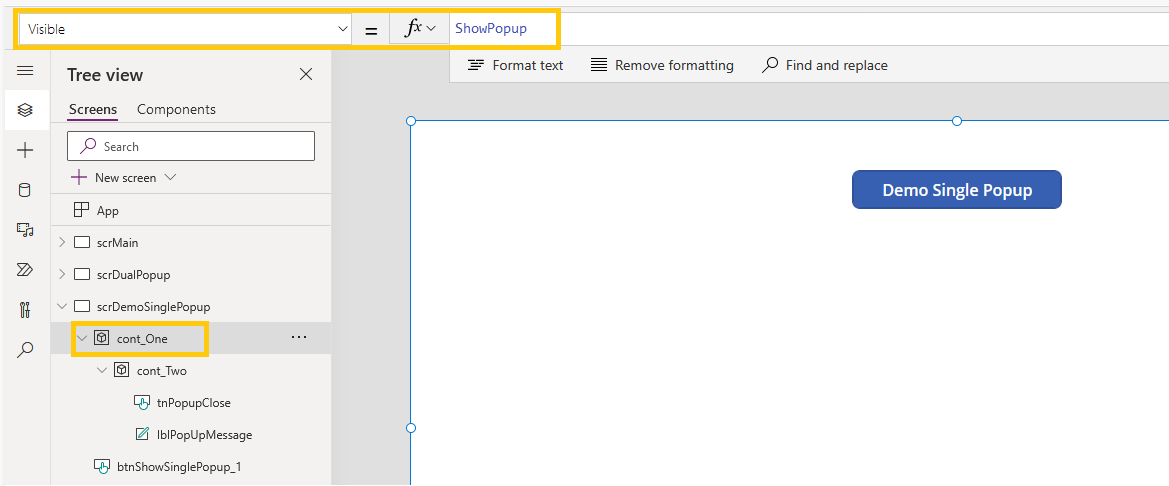Click Format text in formula toolbar
Viewport: 1169px width, 486px height.
click(516, 65)
